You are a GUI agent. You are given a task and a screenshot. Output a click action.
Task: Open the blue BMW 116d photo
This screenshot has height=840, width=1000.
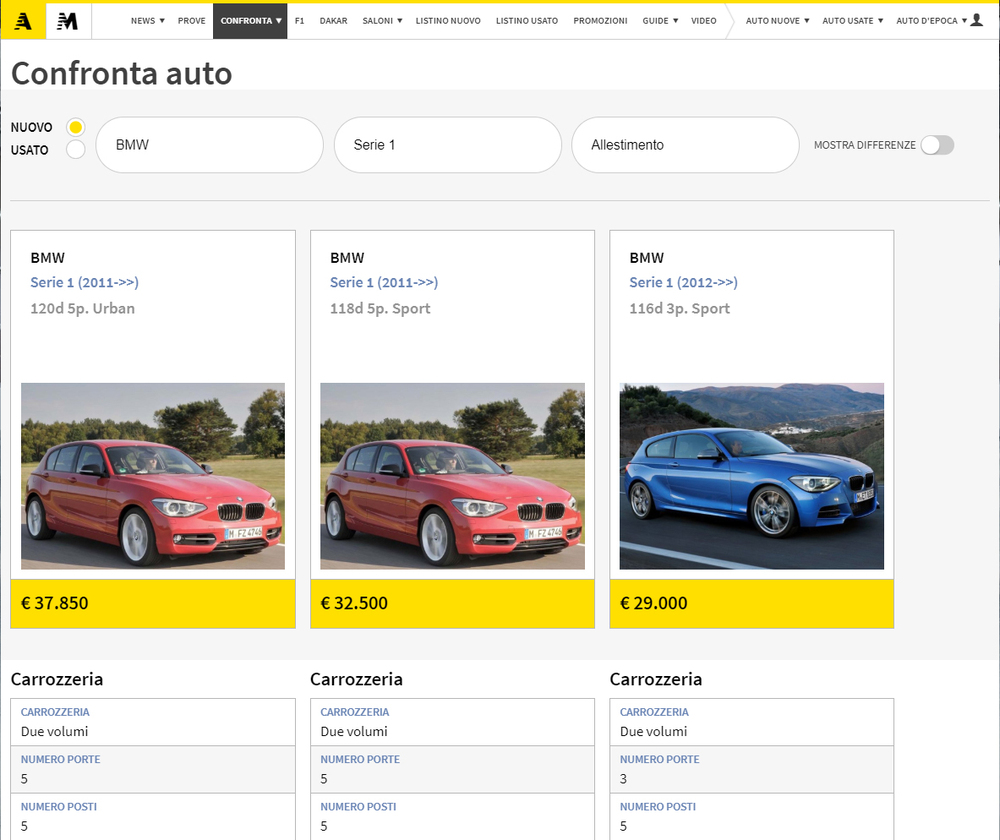[x=752, y=476]
